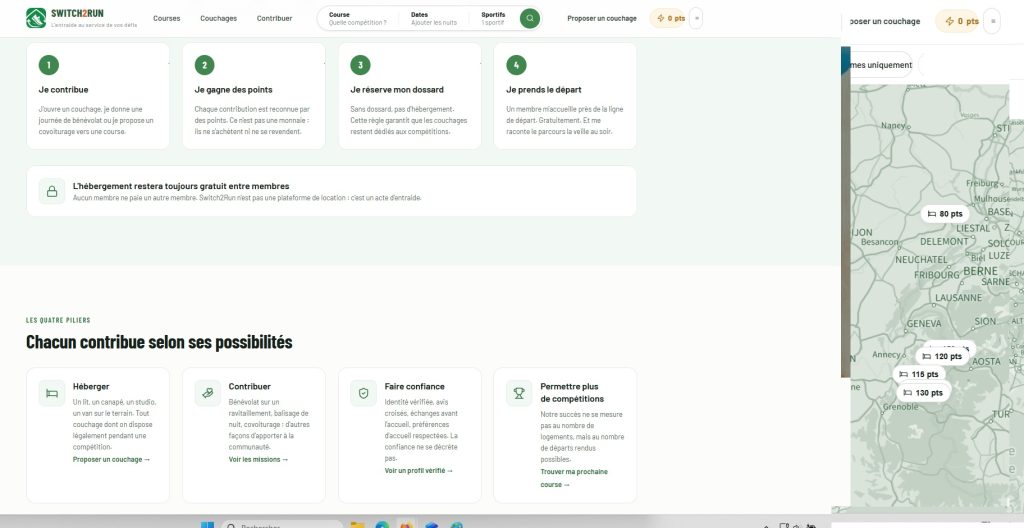Click the SWITCH2RUN brand name text
This screenshot has height=528, width=1024.
tap(77, 13)
